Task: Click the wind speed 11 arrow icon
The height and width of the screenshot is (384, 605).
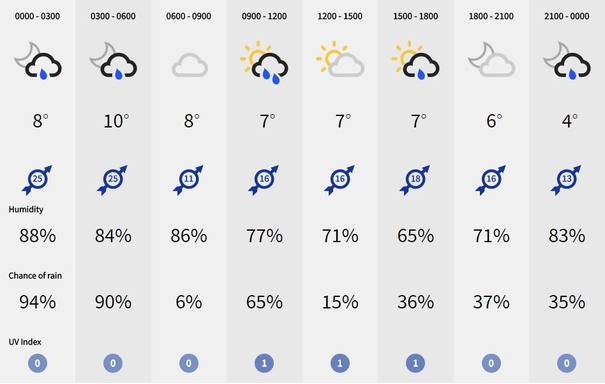Action: pyautogui.click(x=188, y=180)
